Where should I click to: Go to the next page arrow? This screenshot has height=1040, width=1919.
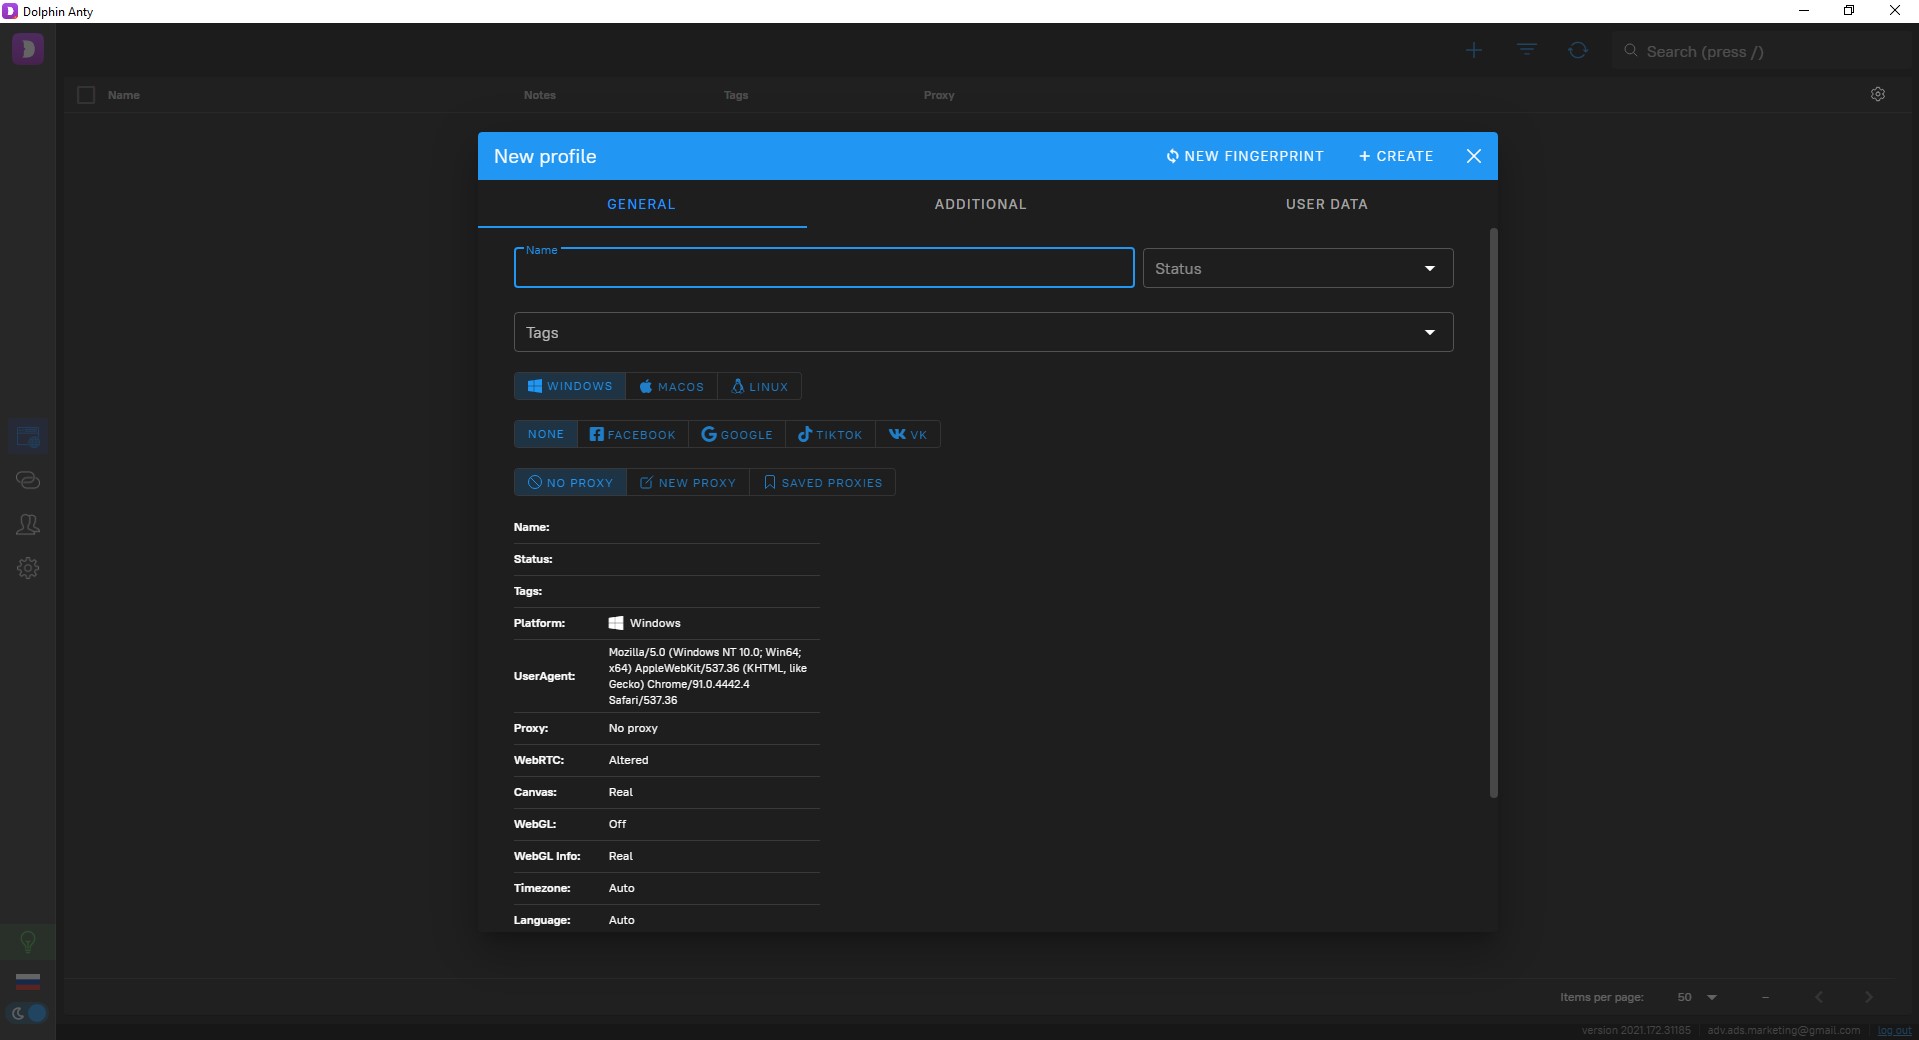point(1869,997)
